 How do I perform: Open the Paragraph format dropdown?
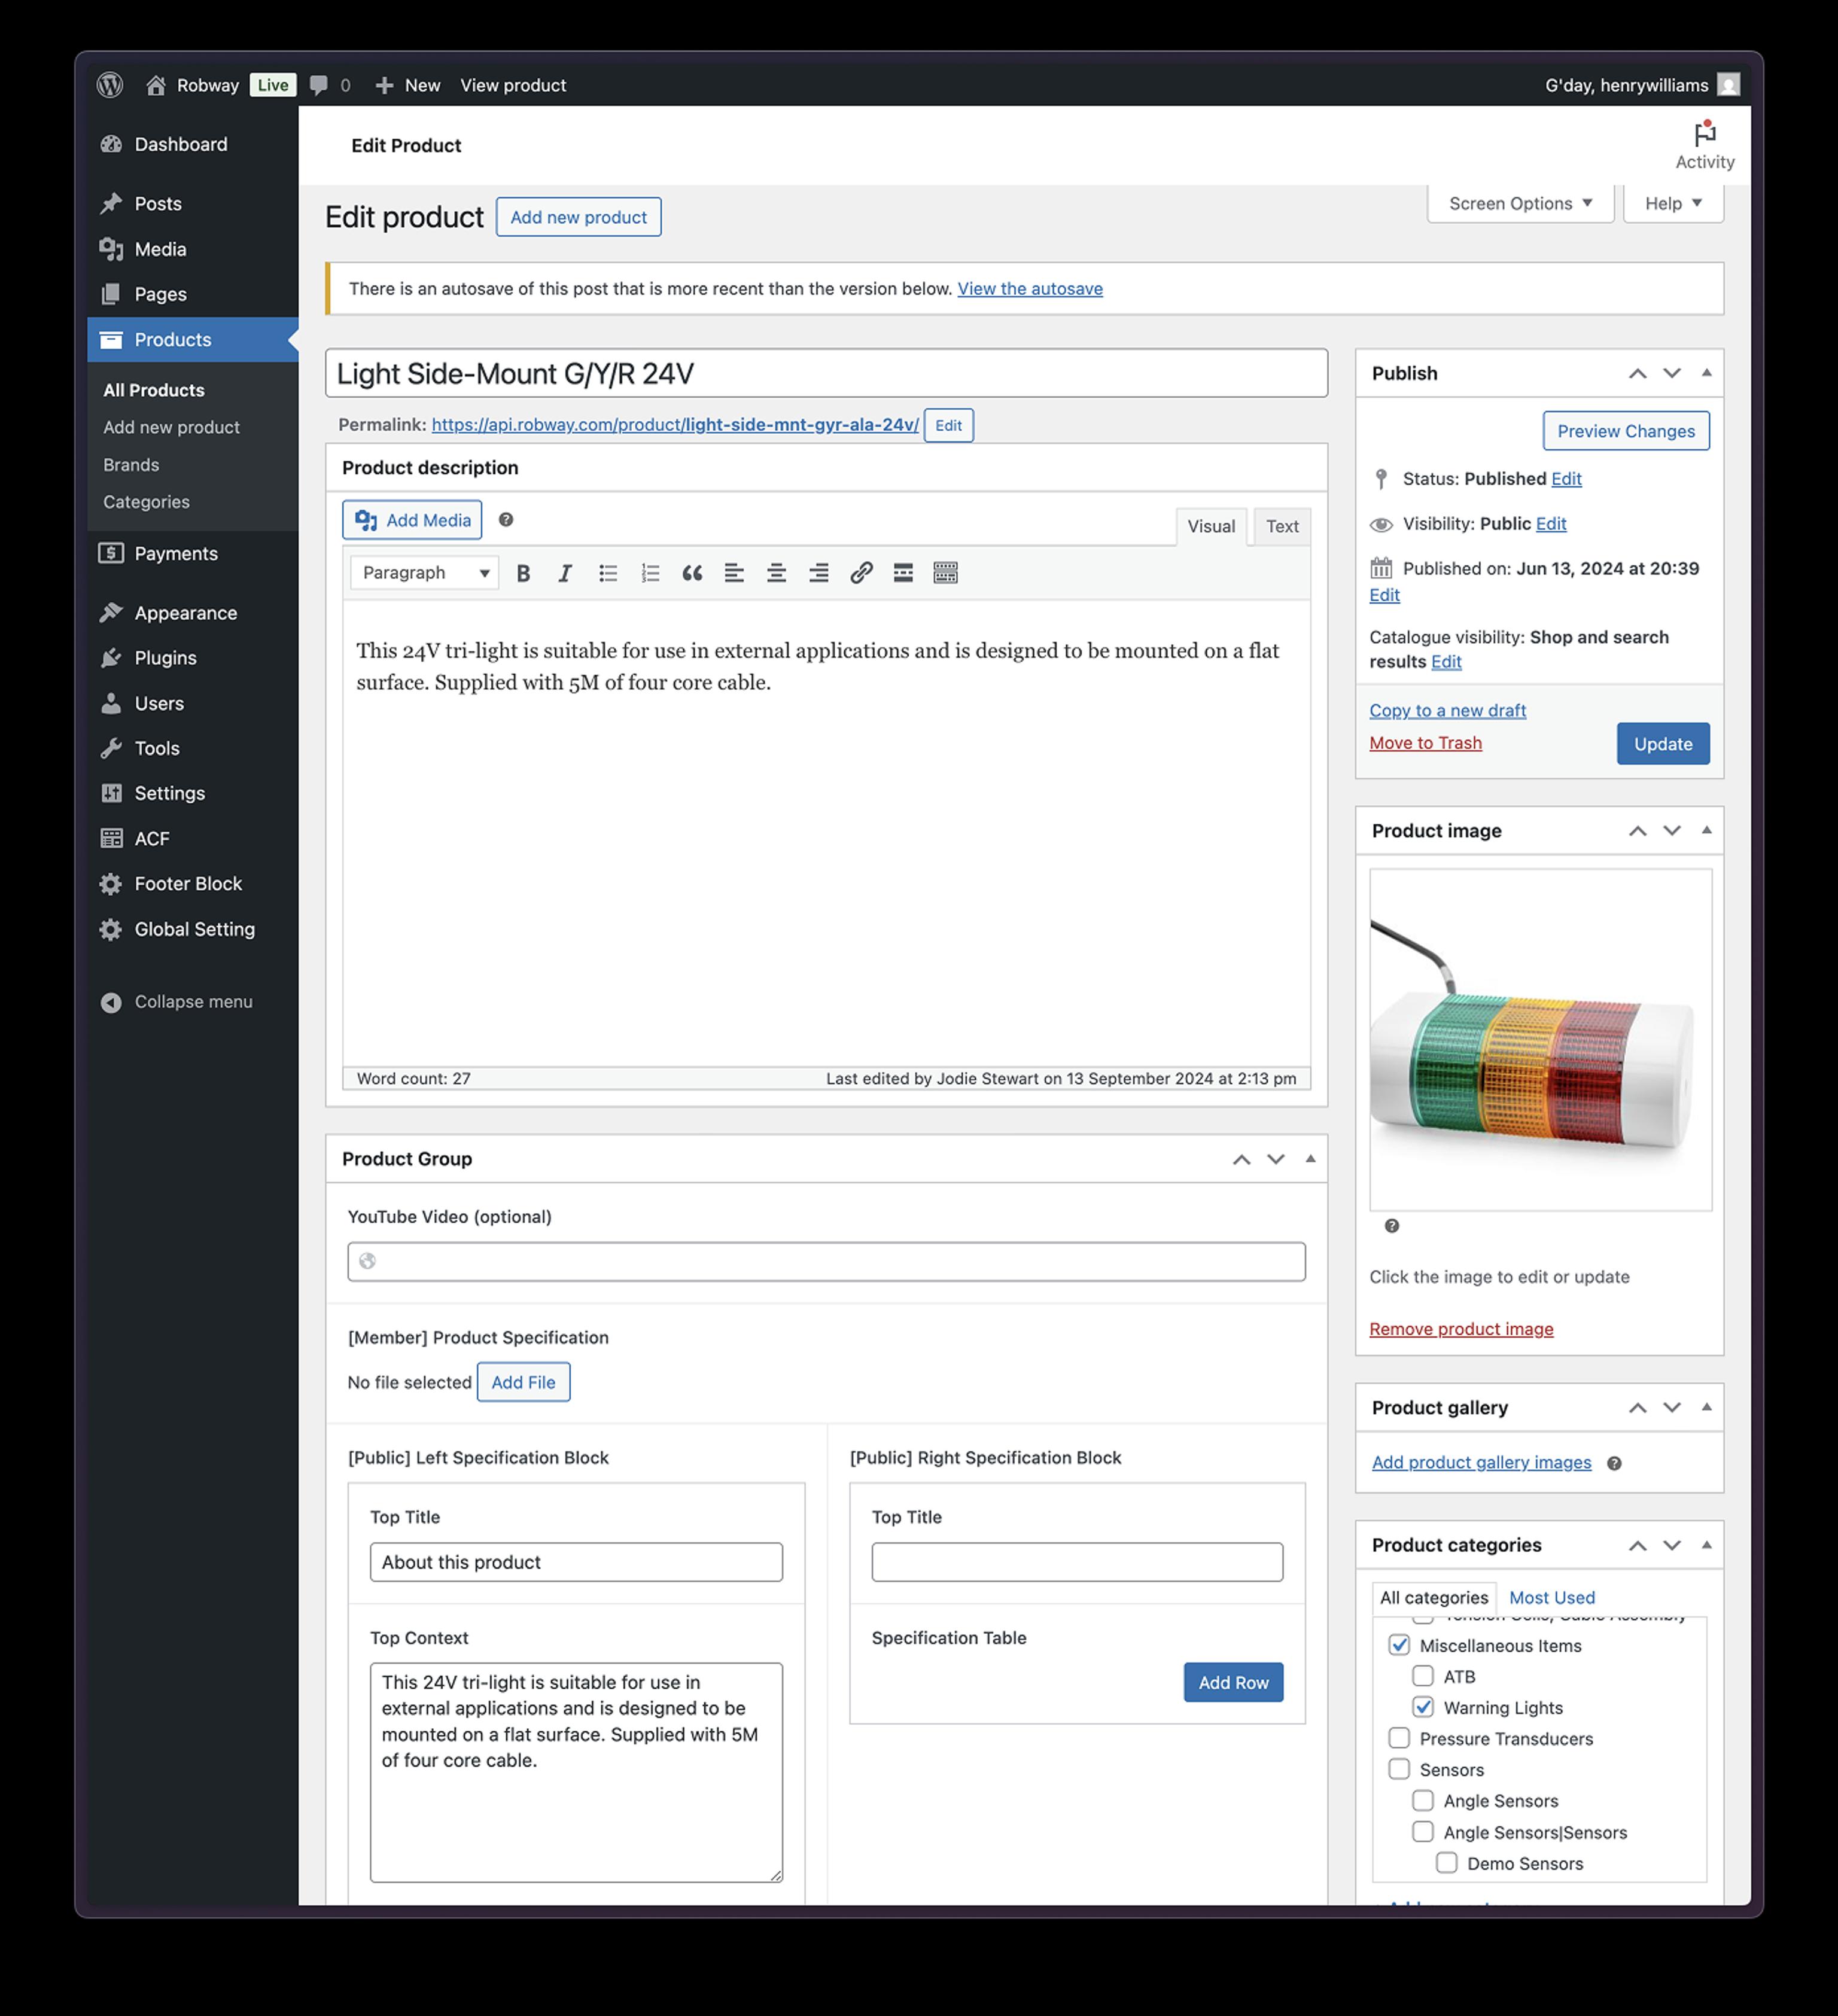click(425, 573)
